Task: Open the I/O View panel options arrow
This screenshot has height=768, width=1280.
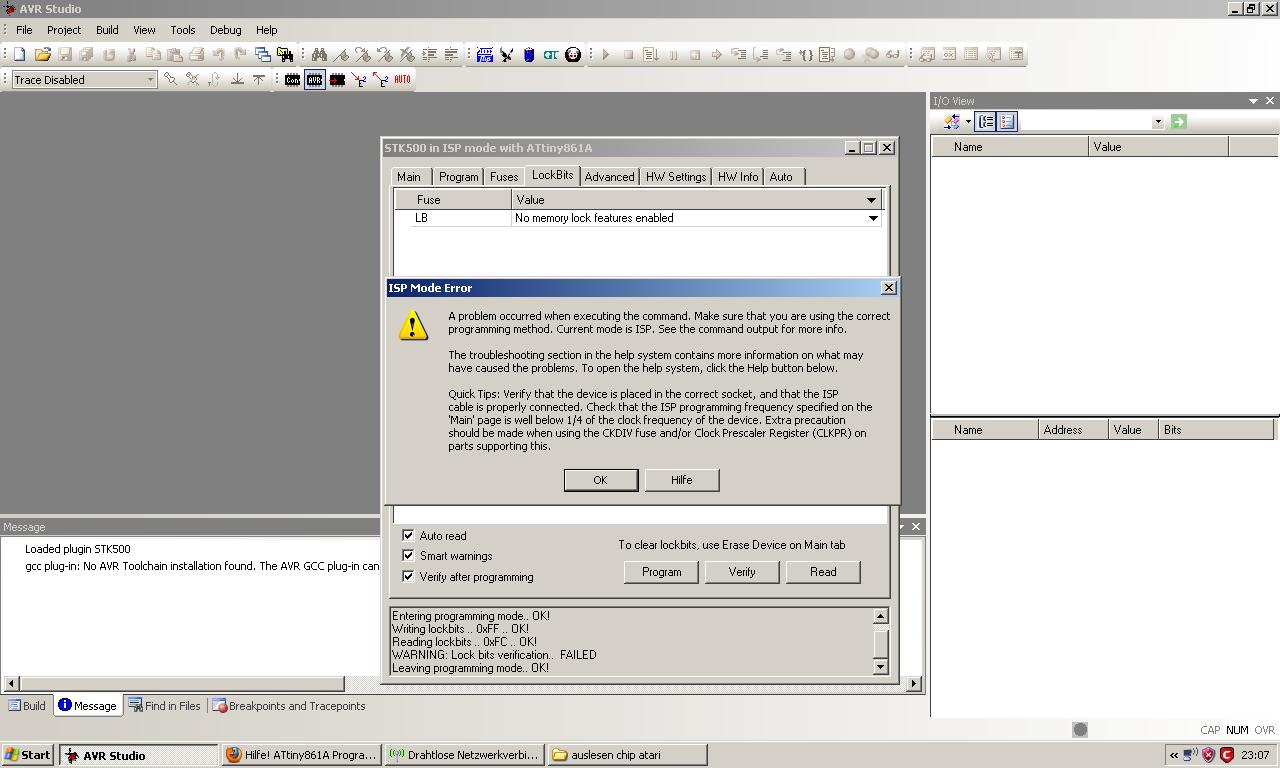Action: pos(1253,101)
